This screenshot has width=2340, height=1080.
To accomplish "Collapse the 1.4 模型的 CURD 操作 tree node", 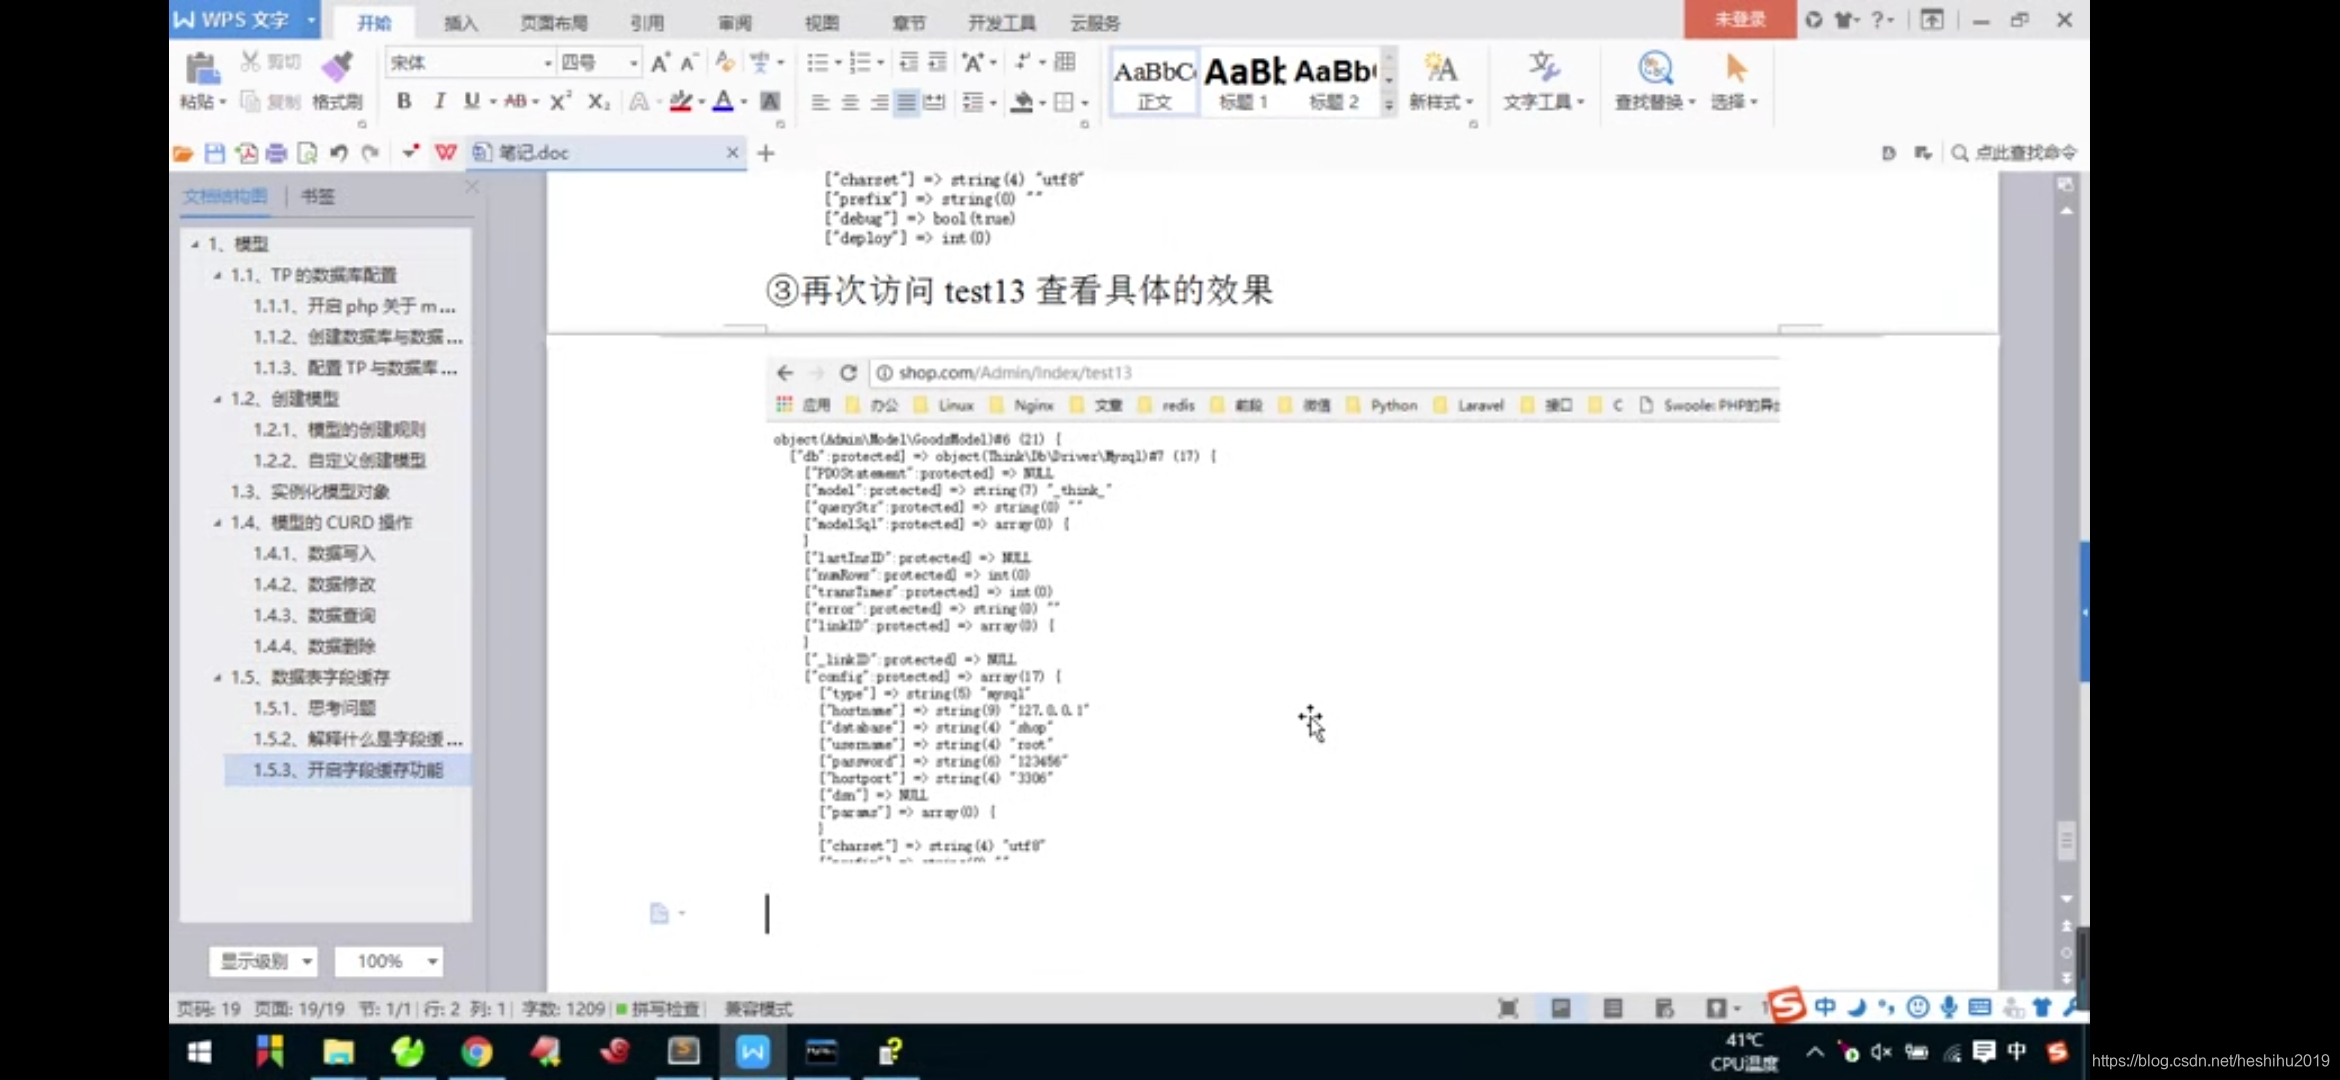I will (217, 522).
